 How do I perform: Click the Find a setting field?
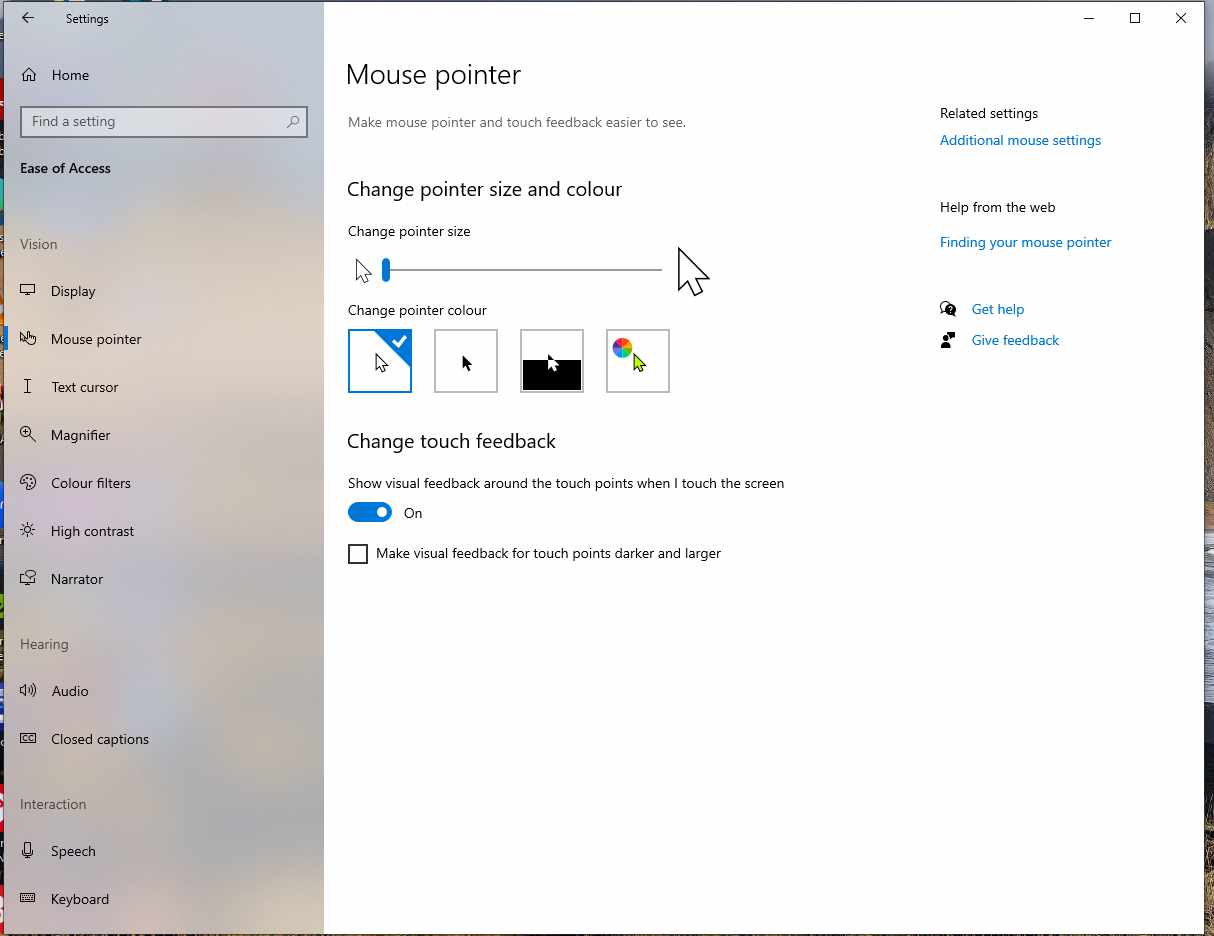point(155,122)
